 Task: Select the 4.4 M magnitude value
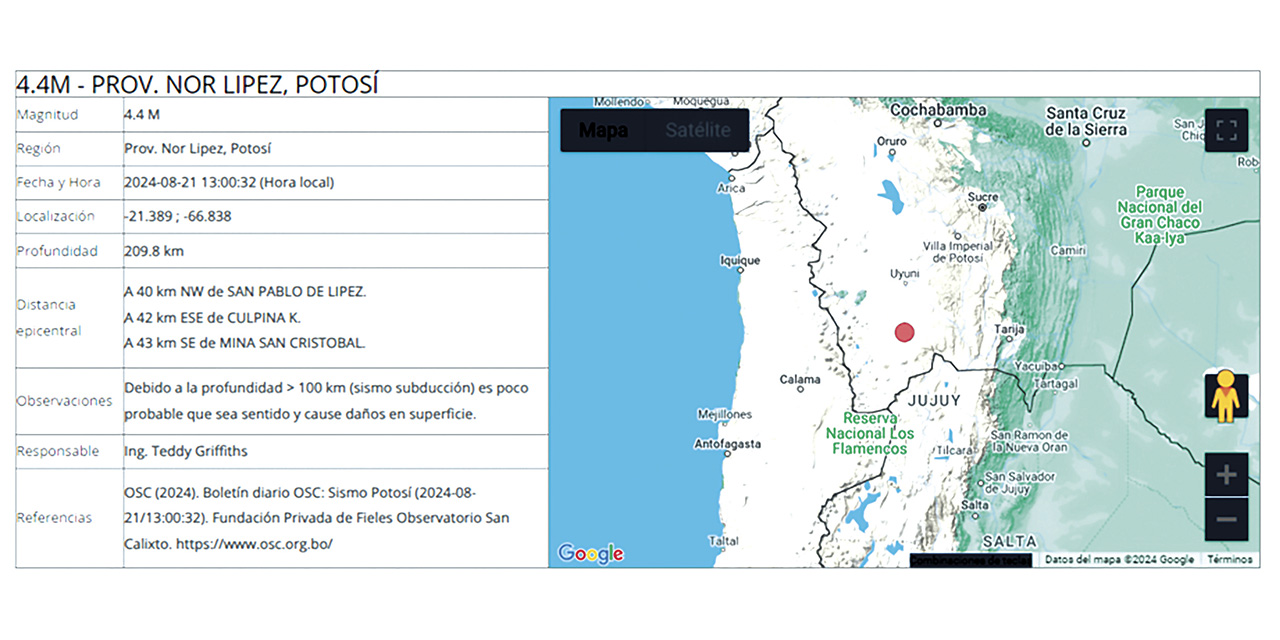(142, 114)
